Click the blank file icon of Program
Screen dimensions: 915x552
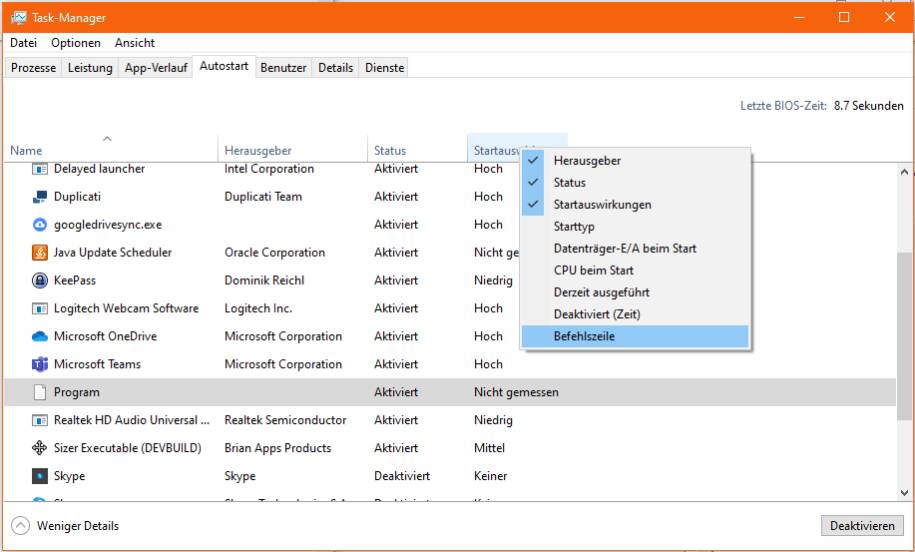pyautogui.click(x=39, y=393)
